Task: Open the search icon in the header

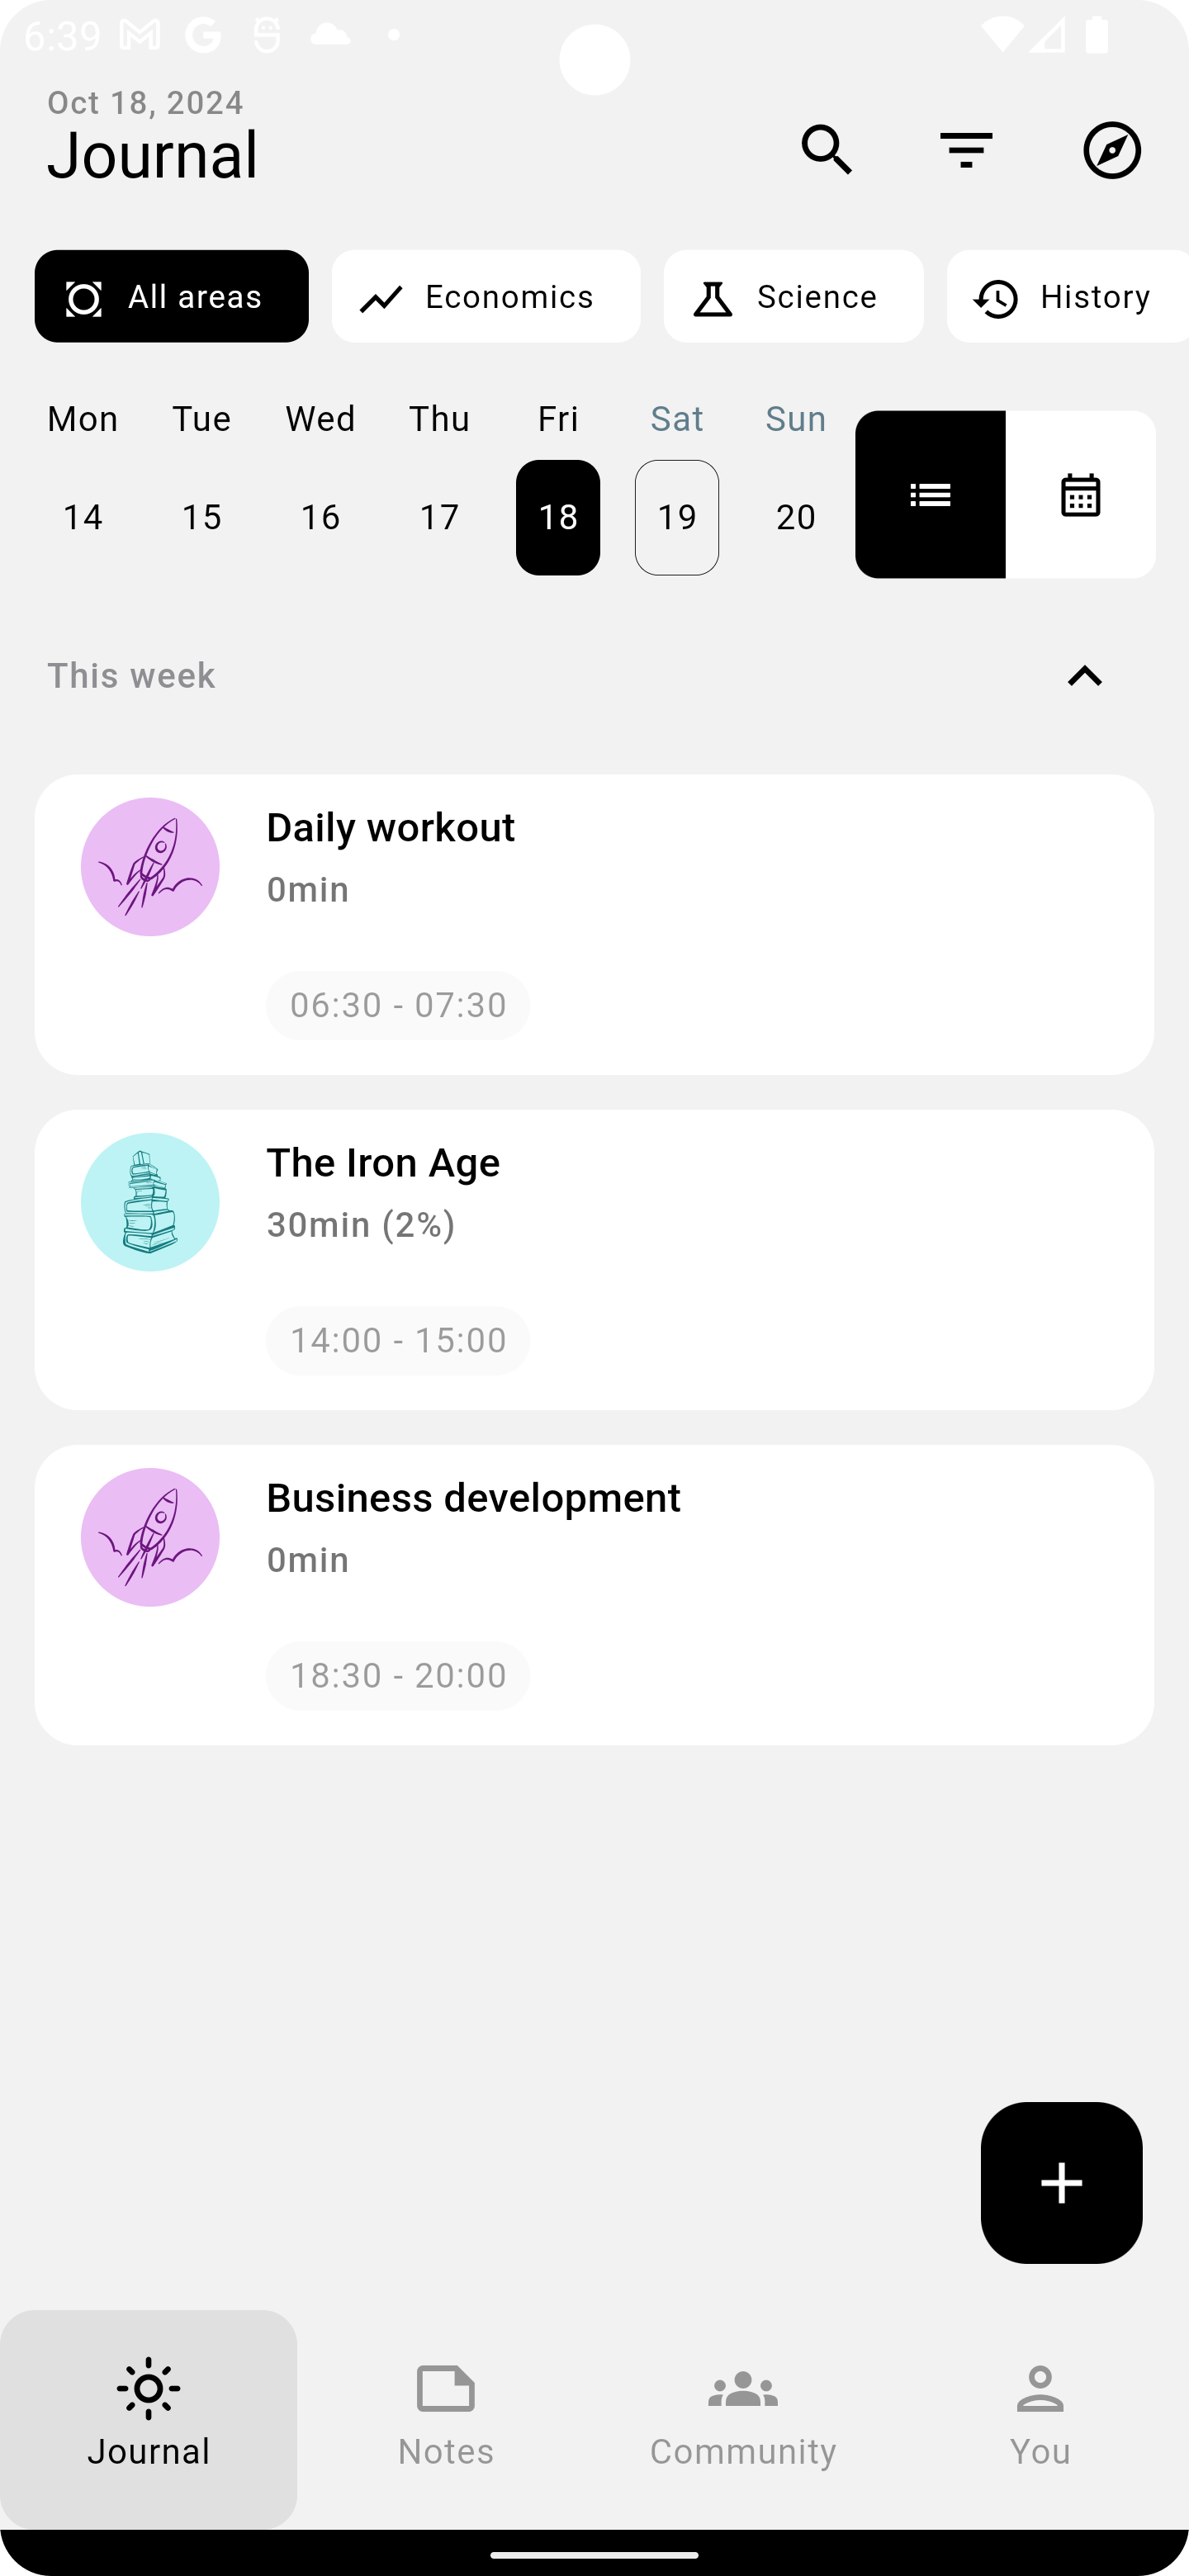Action: [826, 150]
